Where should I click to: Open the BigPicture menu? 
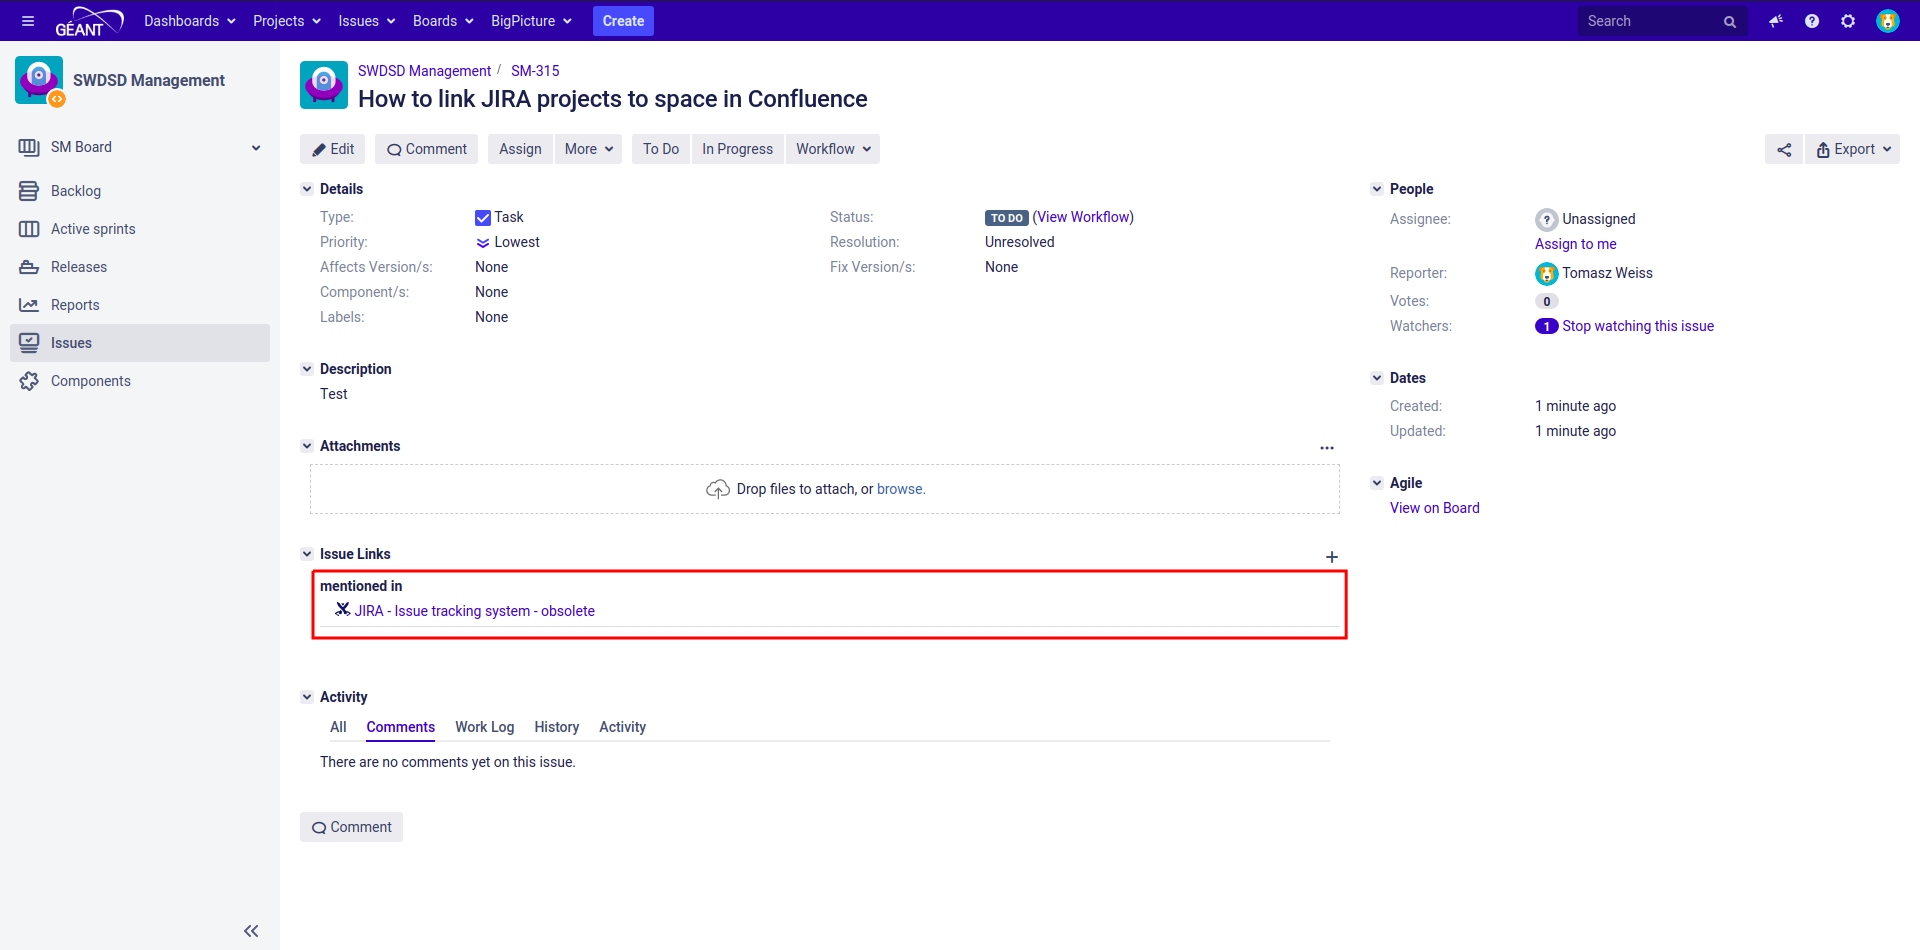[531, 21]
